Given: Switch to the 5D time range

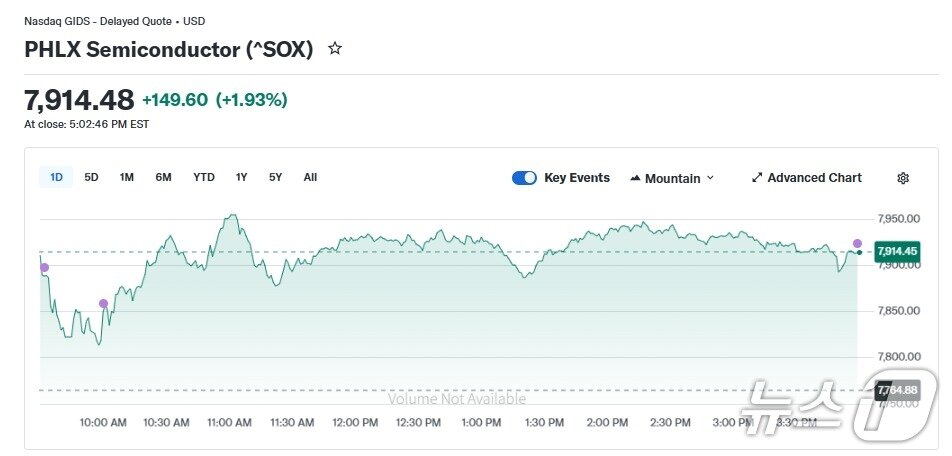Looking at the screenshot, I should coord(91,177).
